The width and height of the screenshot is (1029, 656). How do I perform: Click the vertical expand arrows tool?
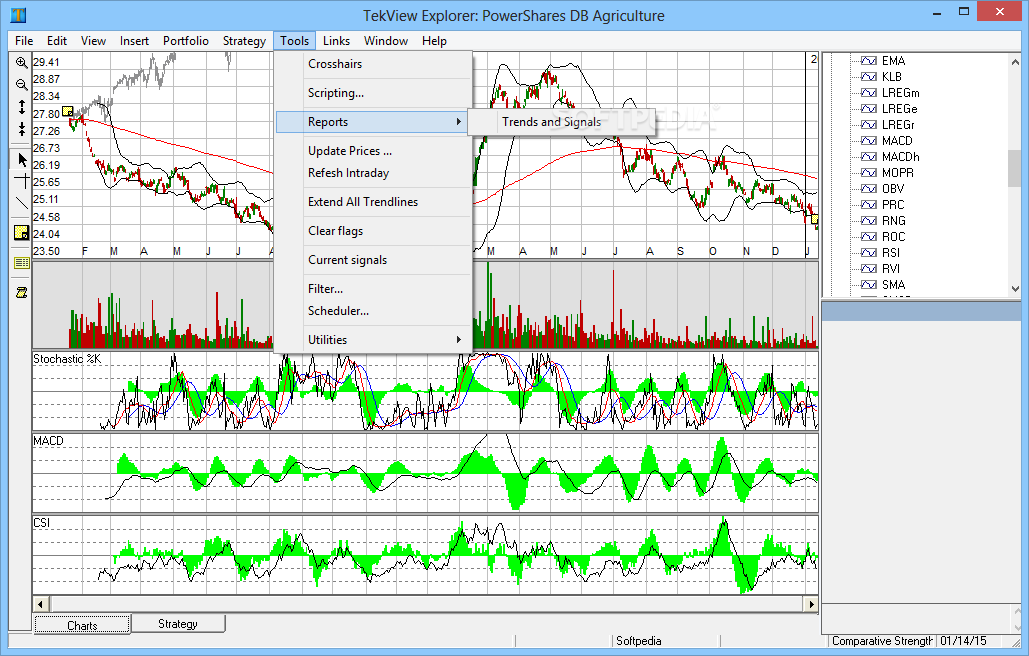[x=22, y=107]
